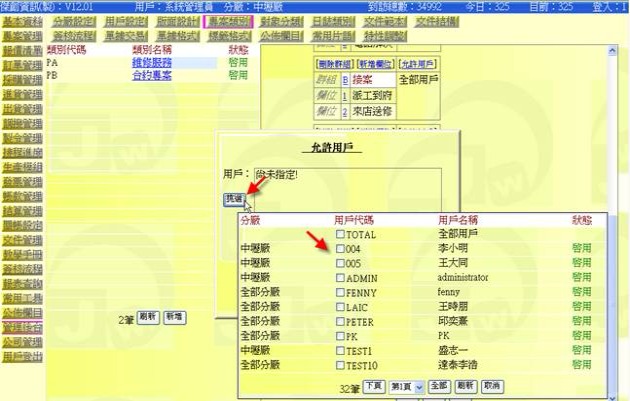This screenshot has height=401, width=630.
Task: Go to 報表查詢 in the sidebar
Action: click(22, 284)
